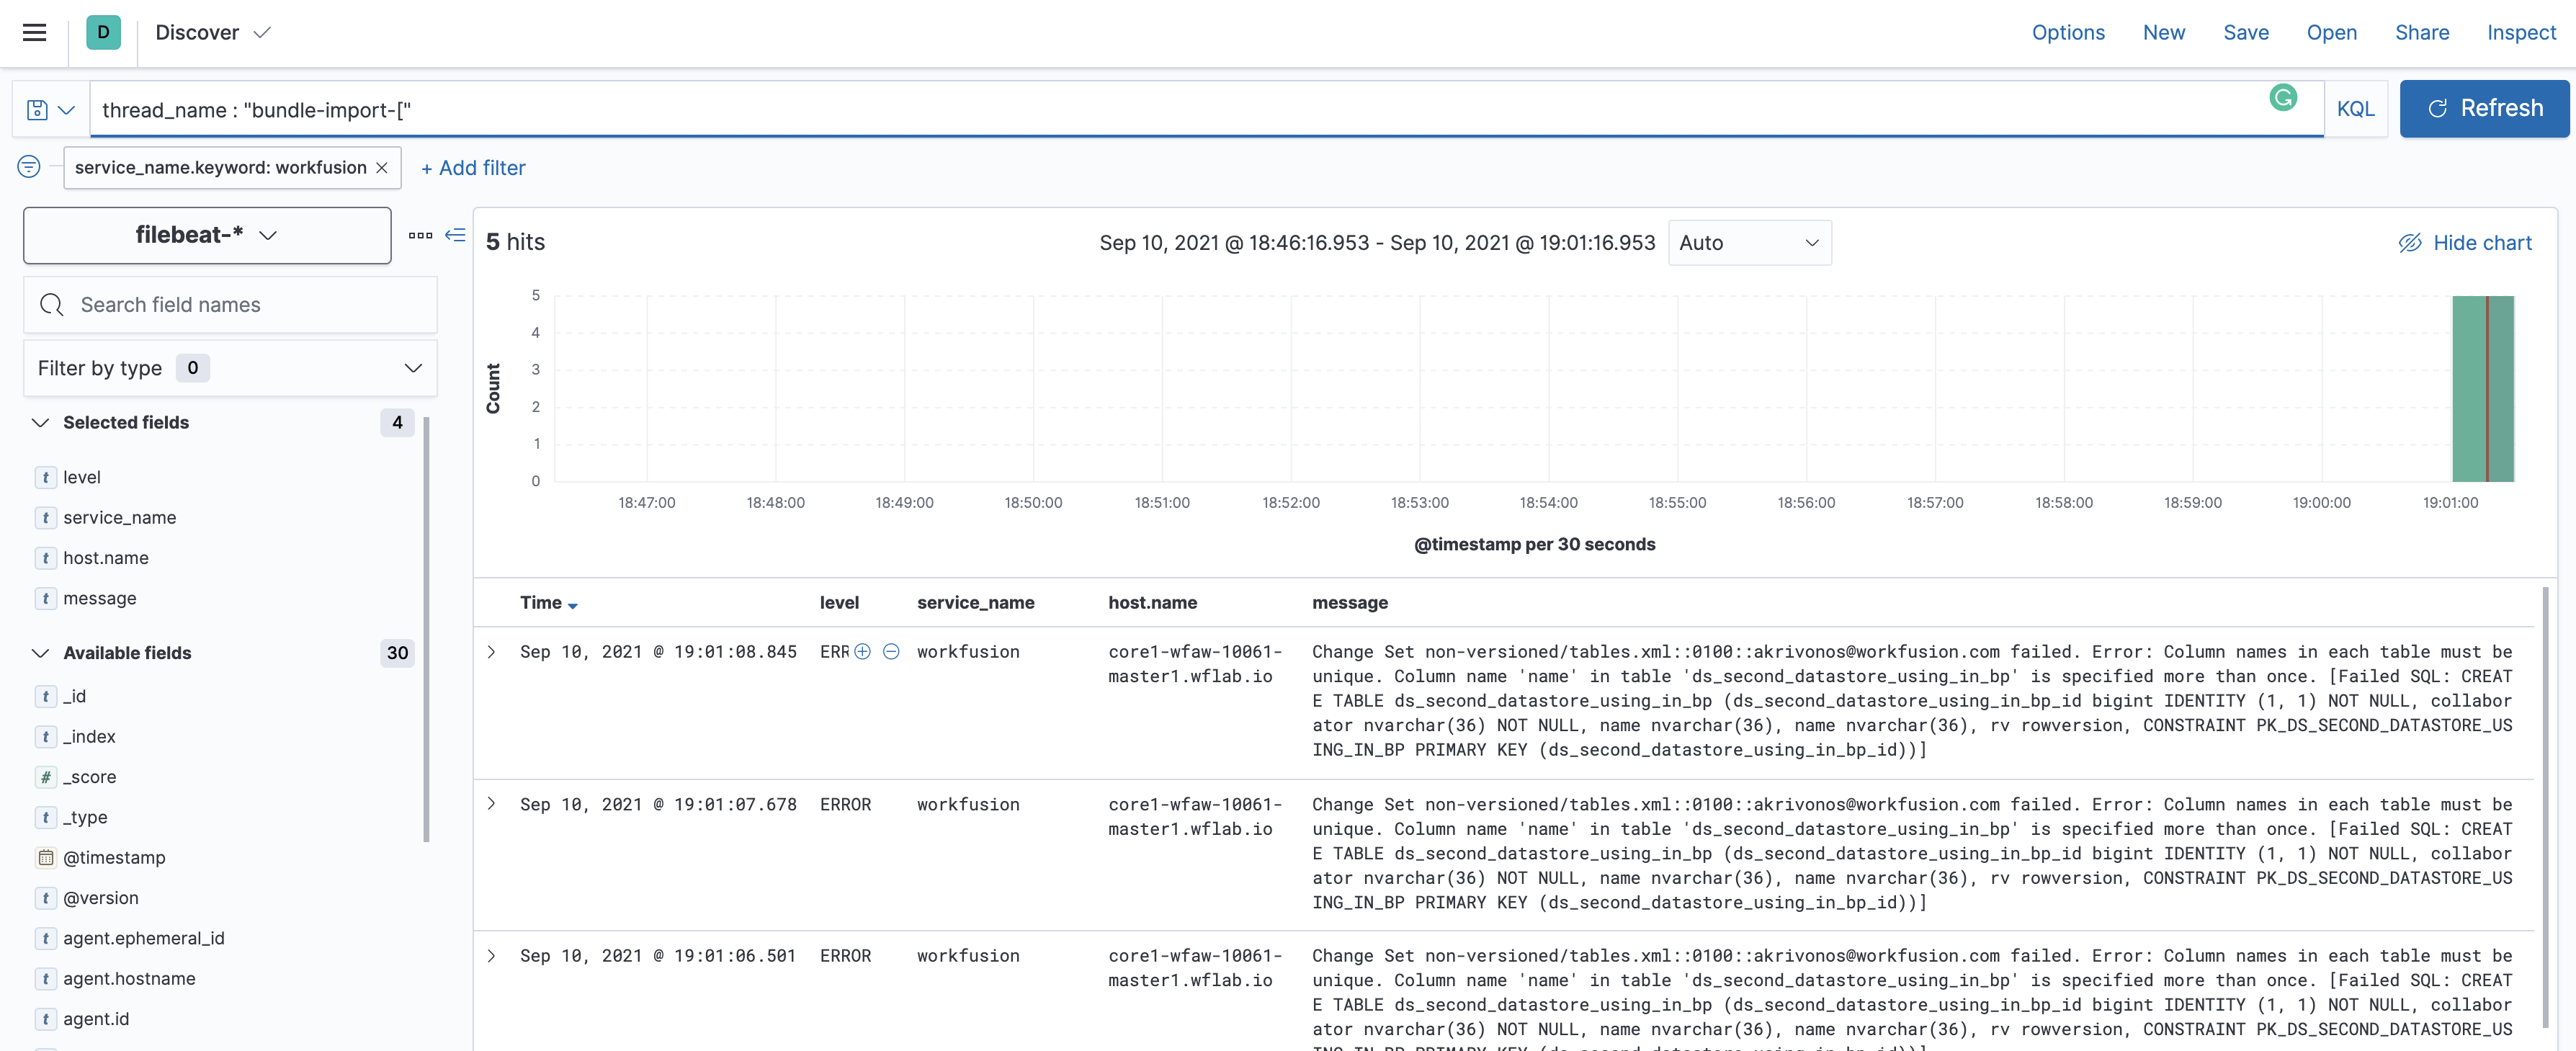Click the field list sidebar scrollbar
Viewport: 2576px width, 1051px height.
pyautogui.click(x=427, y=630)
